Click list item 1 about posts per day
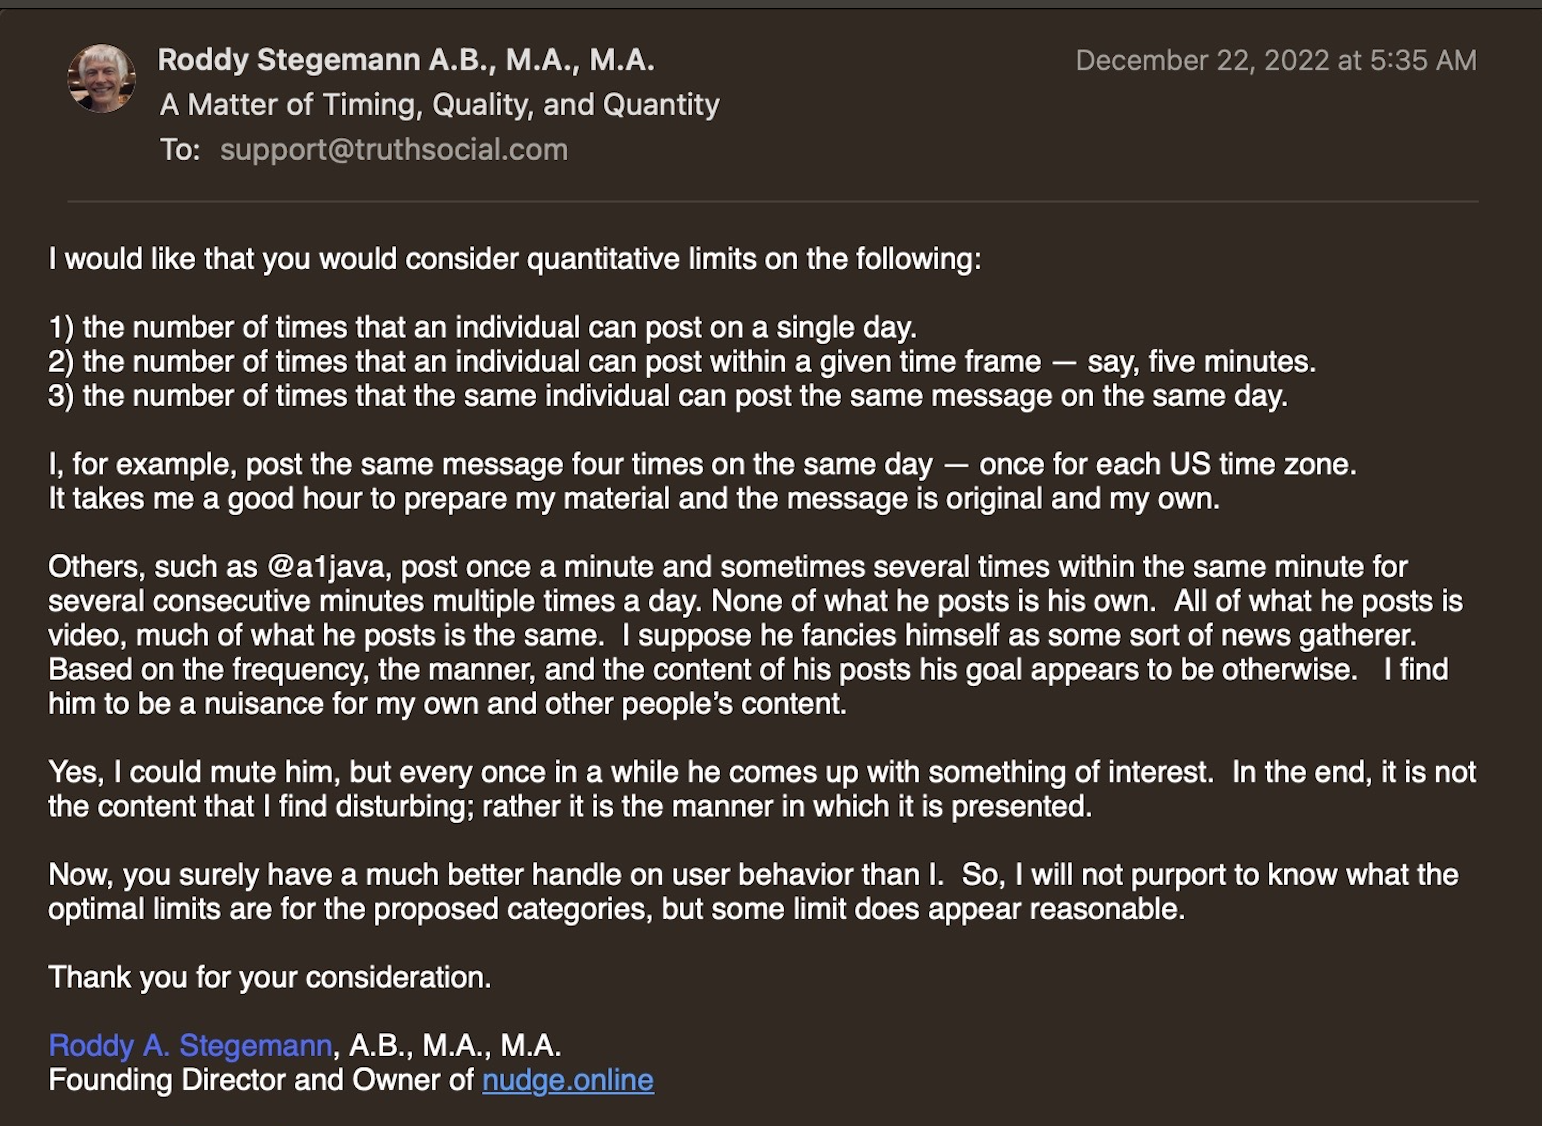Image resolution: width=1542 pixels, height=1126 pixels. point(482,328)
